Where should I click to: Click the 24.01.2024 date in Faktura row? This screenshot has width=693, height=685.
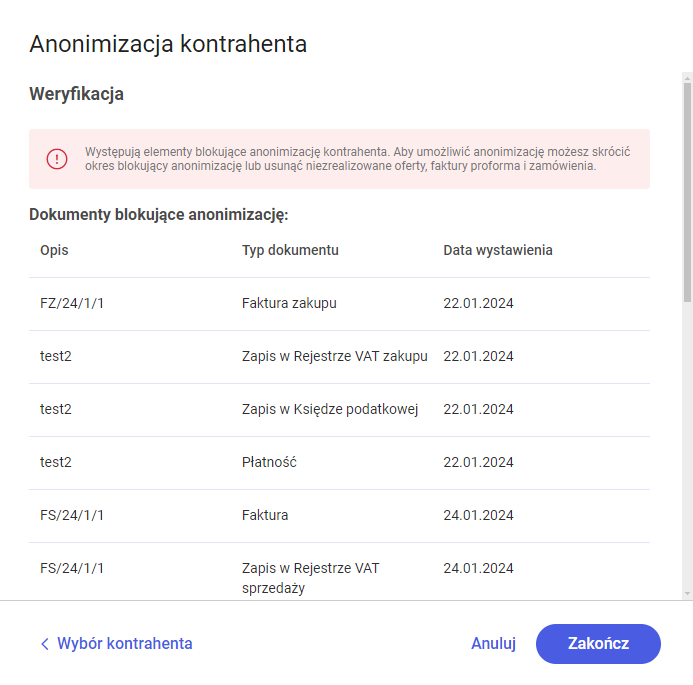(478, 516)
